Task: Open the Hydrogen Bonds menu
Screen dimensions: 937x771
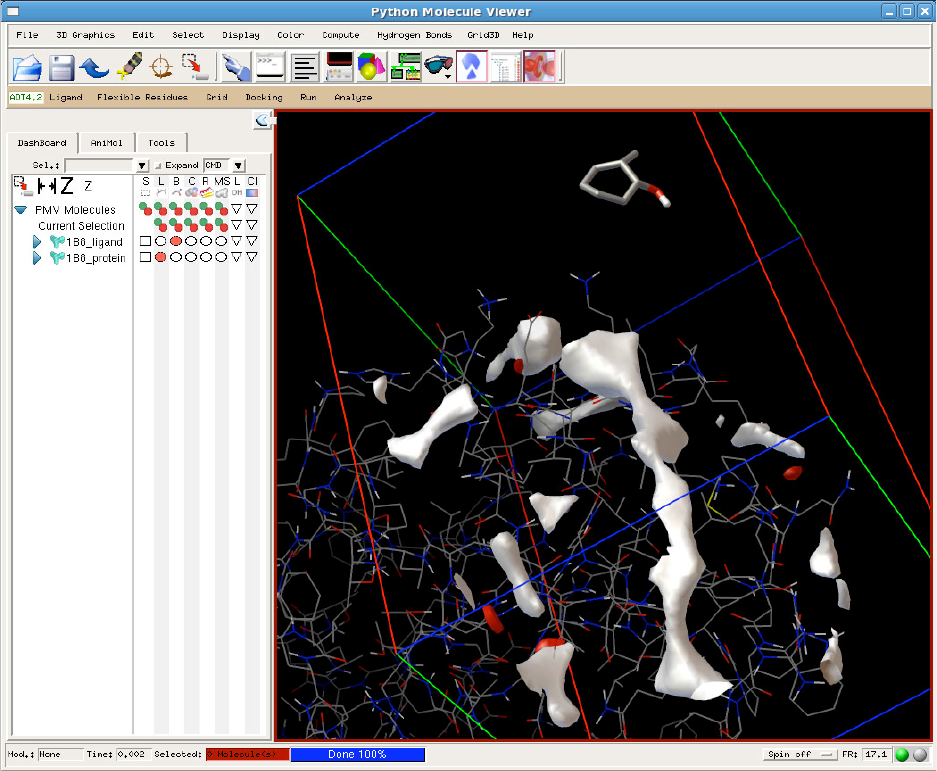Action: pyautogui.click(x=414, y=35)
